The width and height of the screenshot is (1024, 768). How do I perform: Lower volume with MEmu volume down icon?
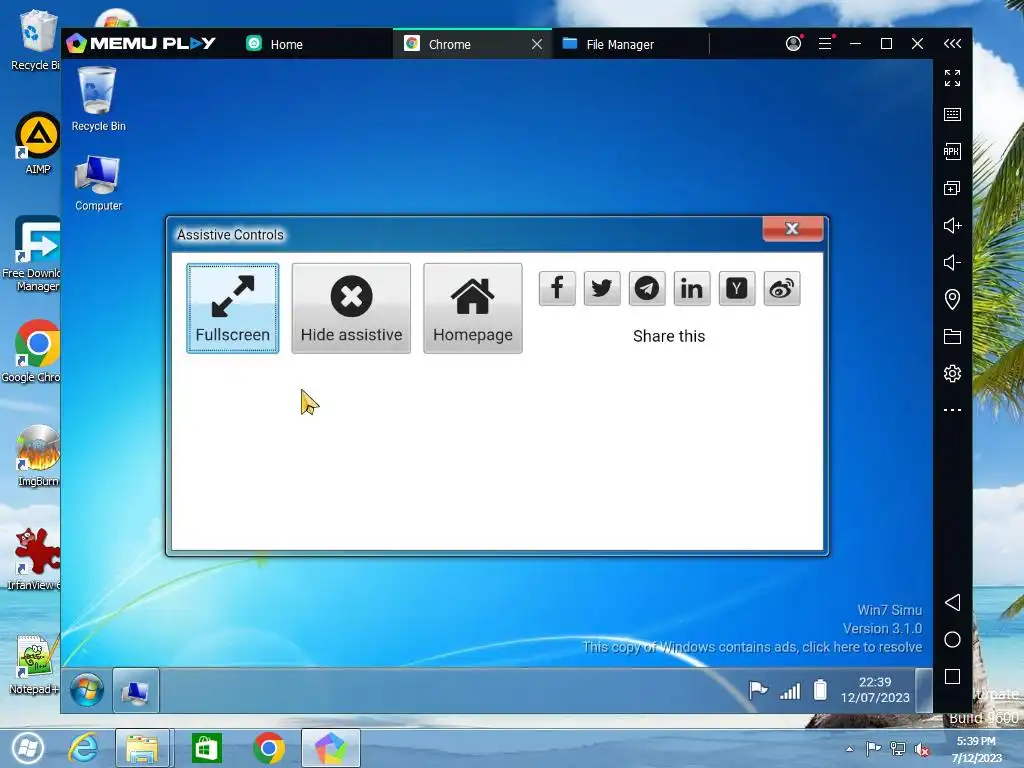952,263
